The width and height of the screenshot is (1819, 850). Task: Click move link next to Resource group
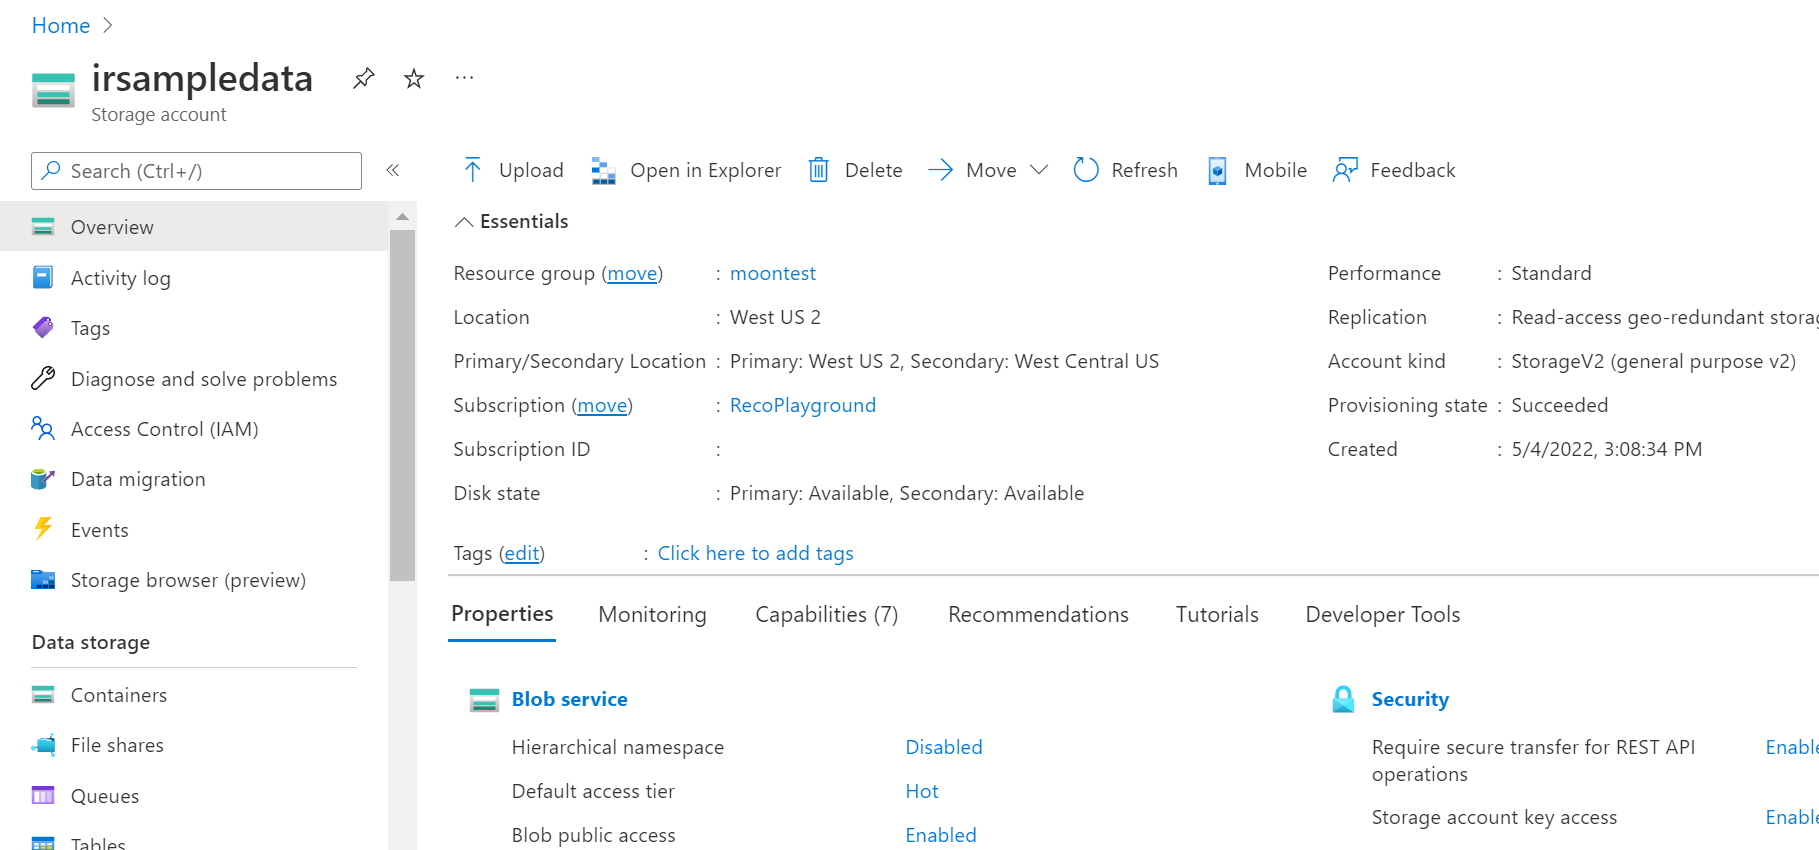(633, 273)
